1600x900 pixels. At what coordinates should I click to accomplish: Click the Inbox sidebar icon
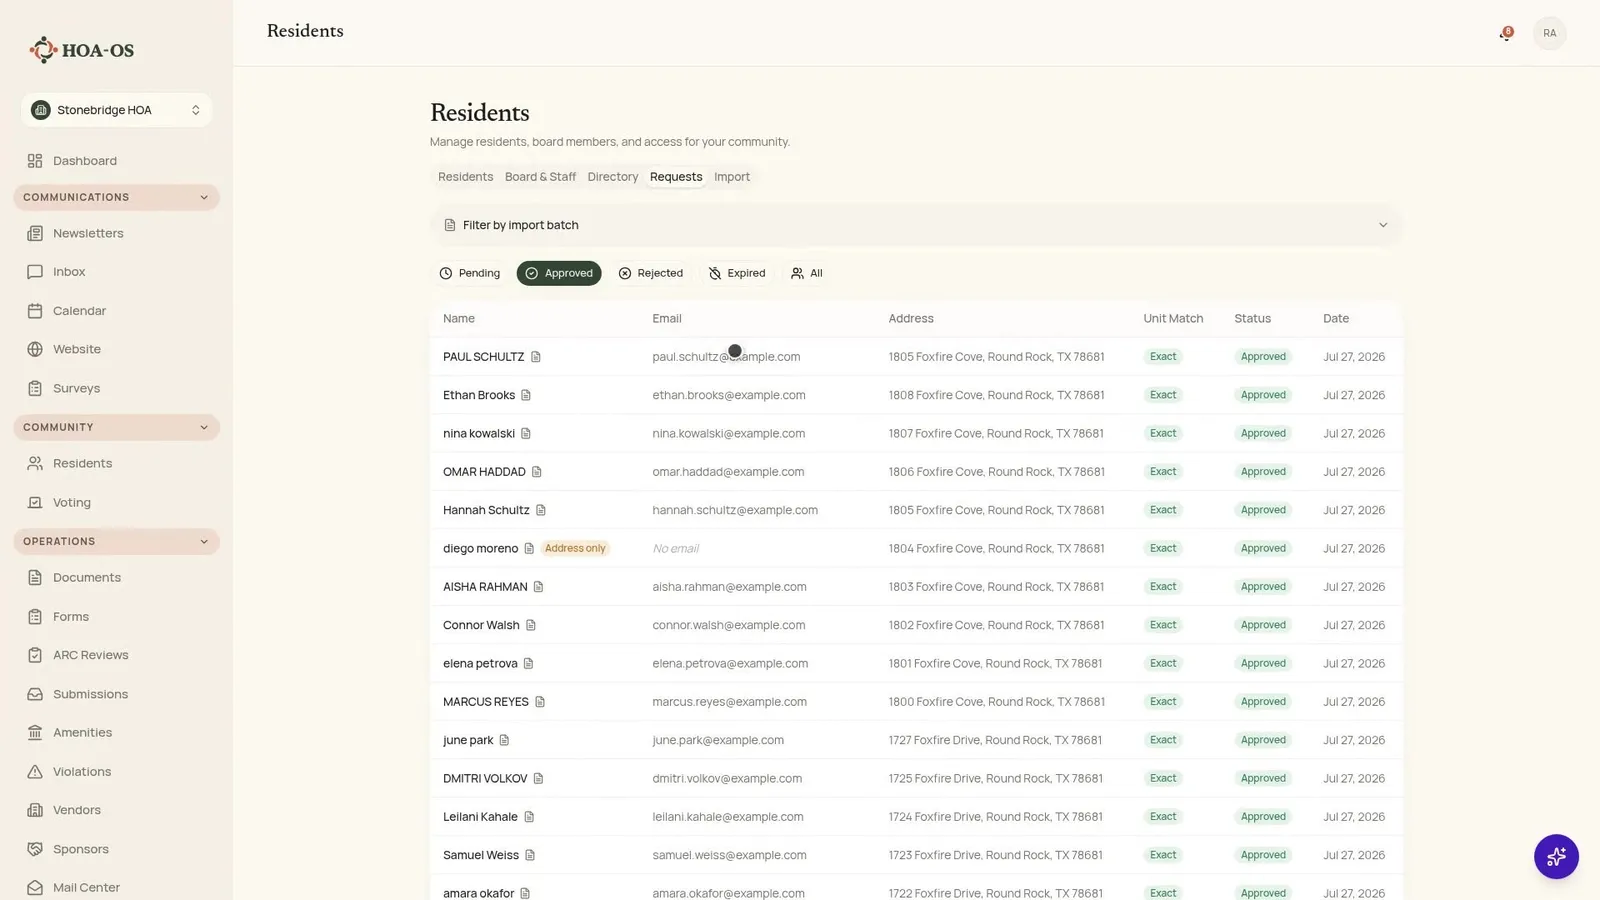[35, 272]
